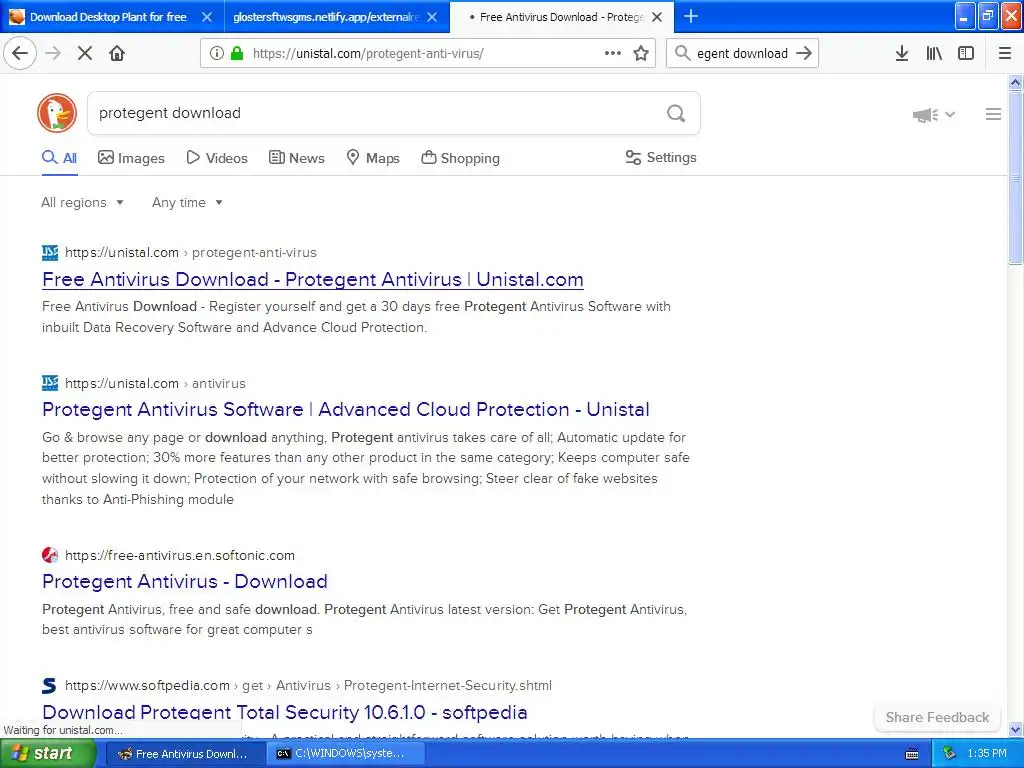Image resolution: width=1024 pixels, height=768 pixels.
Task: Open Protegent Antivirus - Download softonic link
Action: [185, 581]
